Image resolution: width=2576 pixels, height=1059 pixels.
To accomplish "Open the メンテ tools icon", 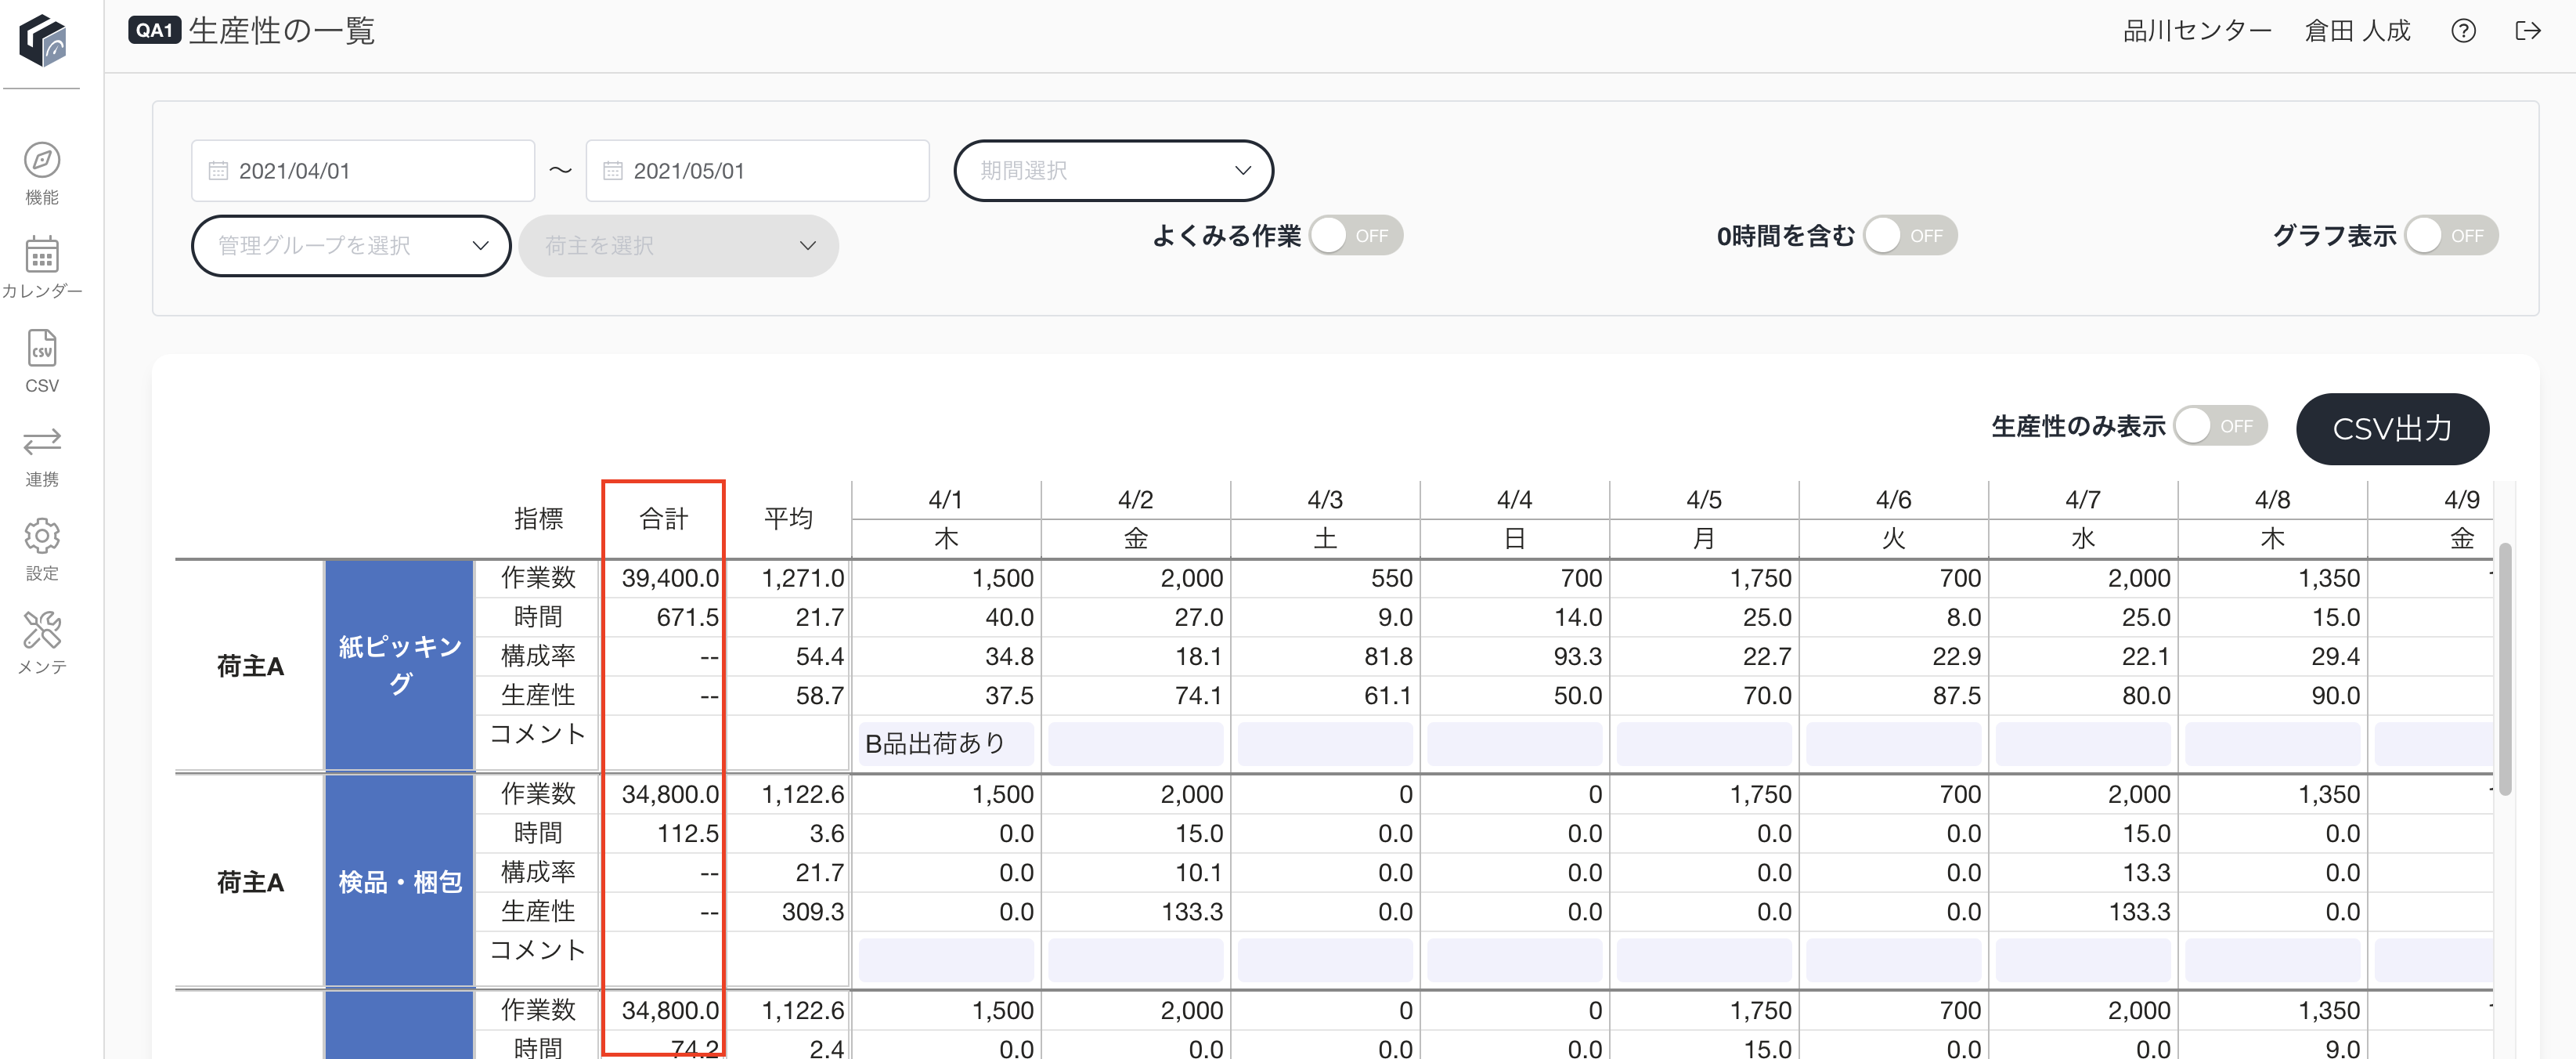I will pos(42,630).
